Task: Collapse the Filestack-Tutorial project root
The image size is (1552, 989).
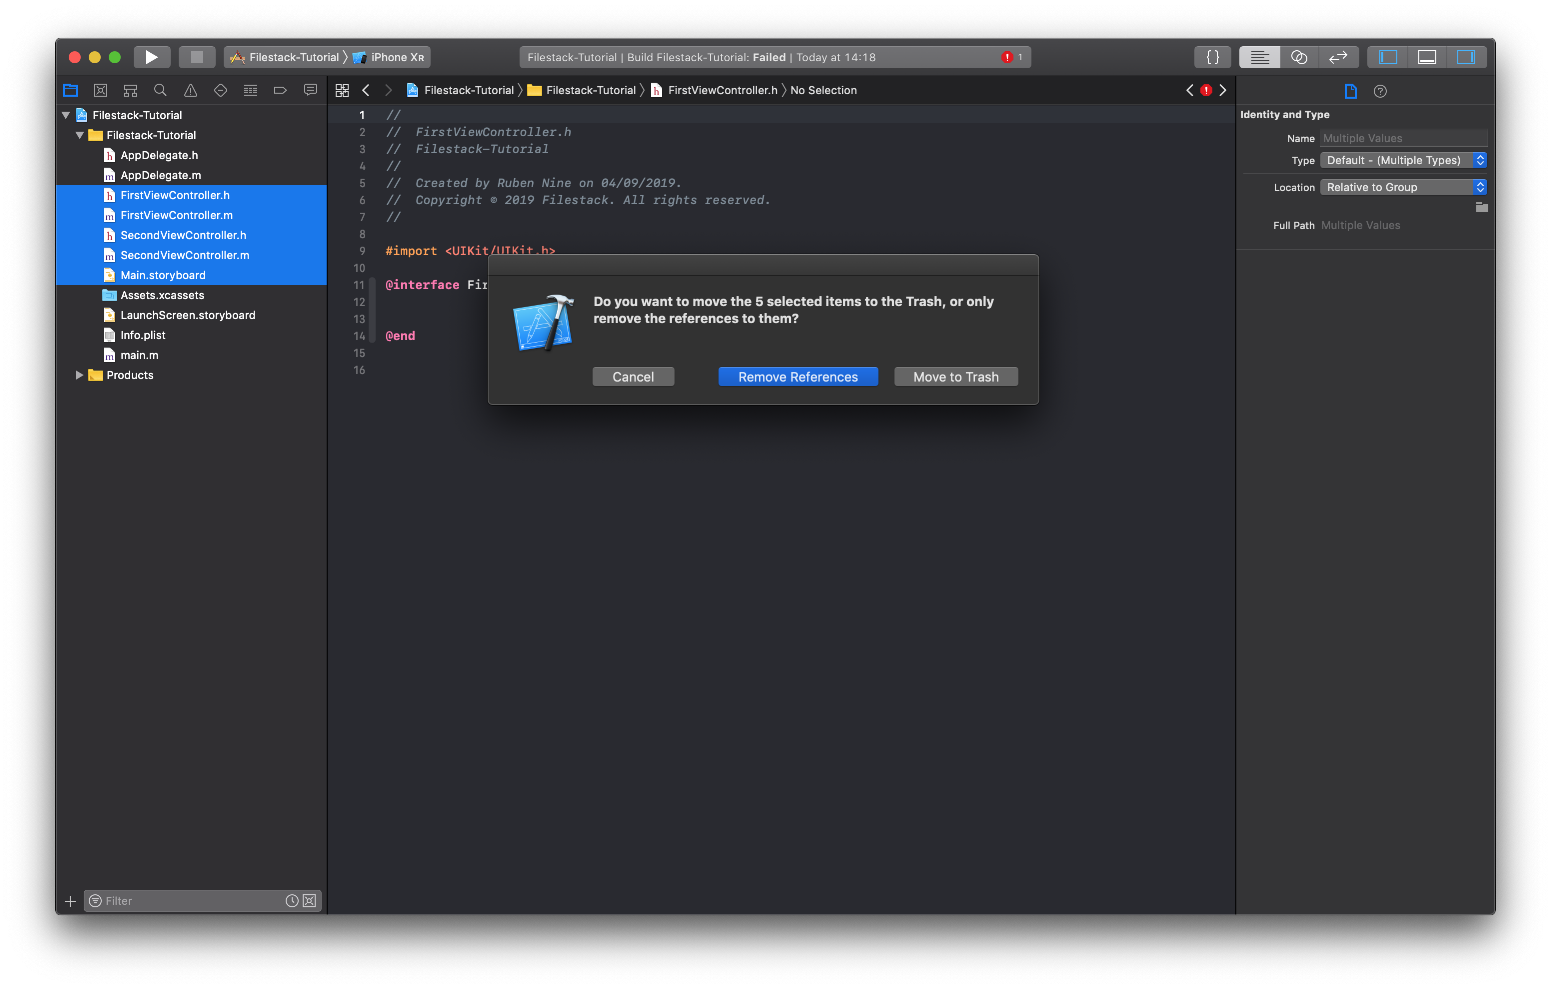Action: click(x=66, y=115)
